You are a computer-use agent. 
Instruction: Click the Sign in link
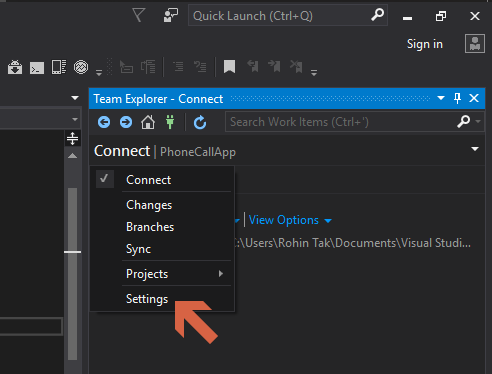[425, 44]
